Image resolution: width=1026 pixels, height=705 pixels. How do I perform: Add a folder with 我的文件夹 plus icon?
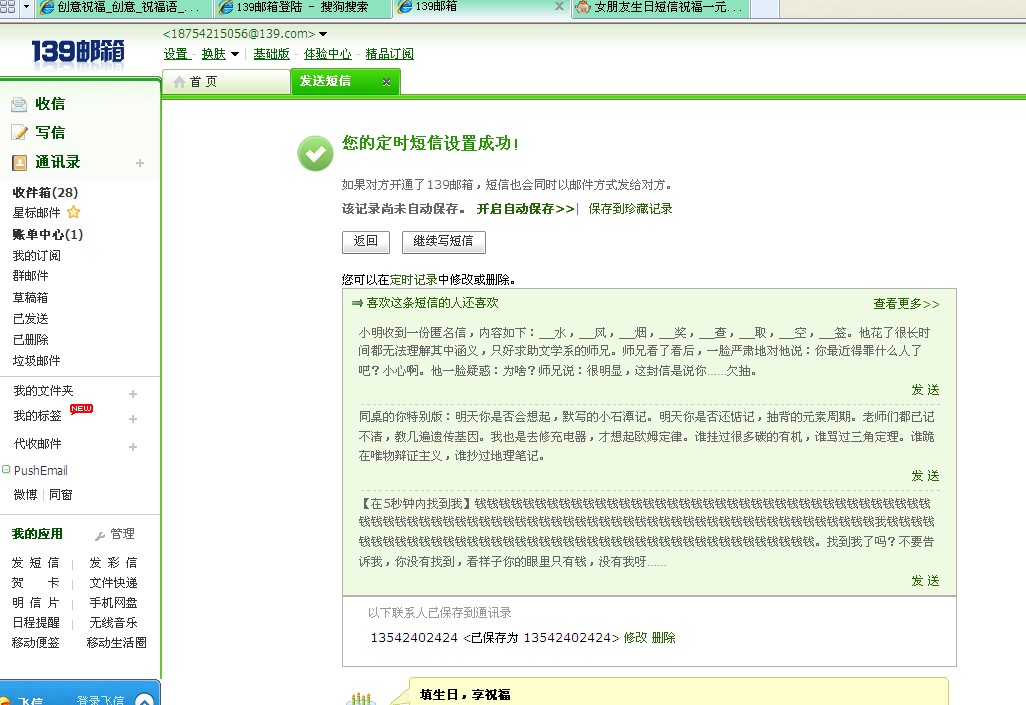point(133,394)
